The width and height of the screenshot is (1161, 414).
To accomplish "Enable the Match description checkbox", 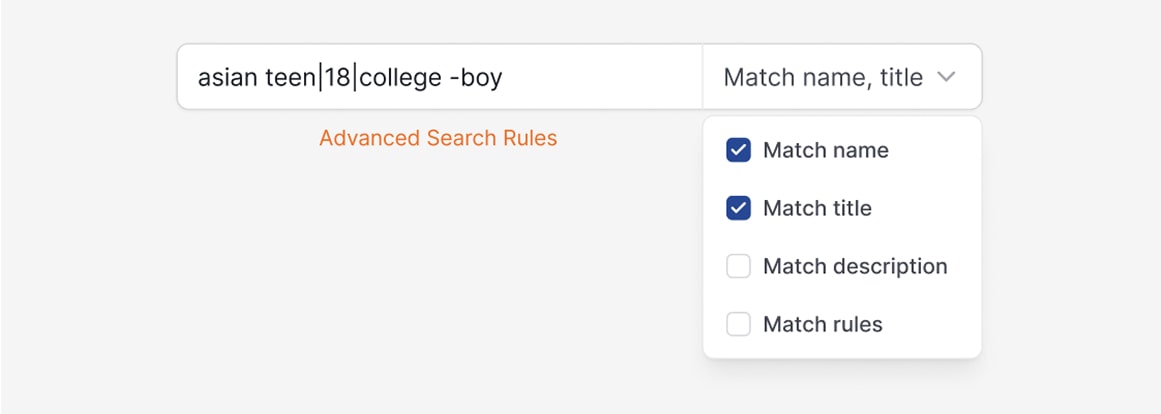I will pyautogui.click(x=738, y=266).
